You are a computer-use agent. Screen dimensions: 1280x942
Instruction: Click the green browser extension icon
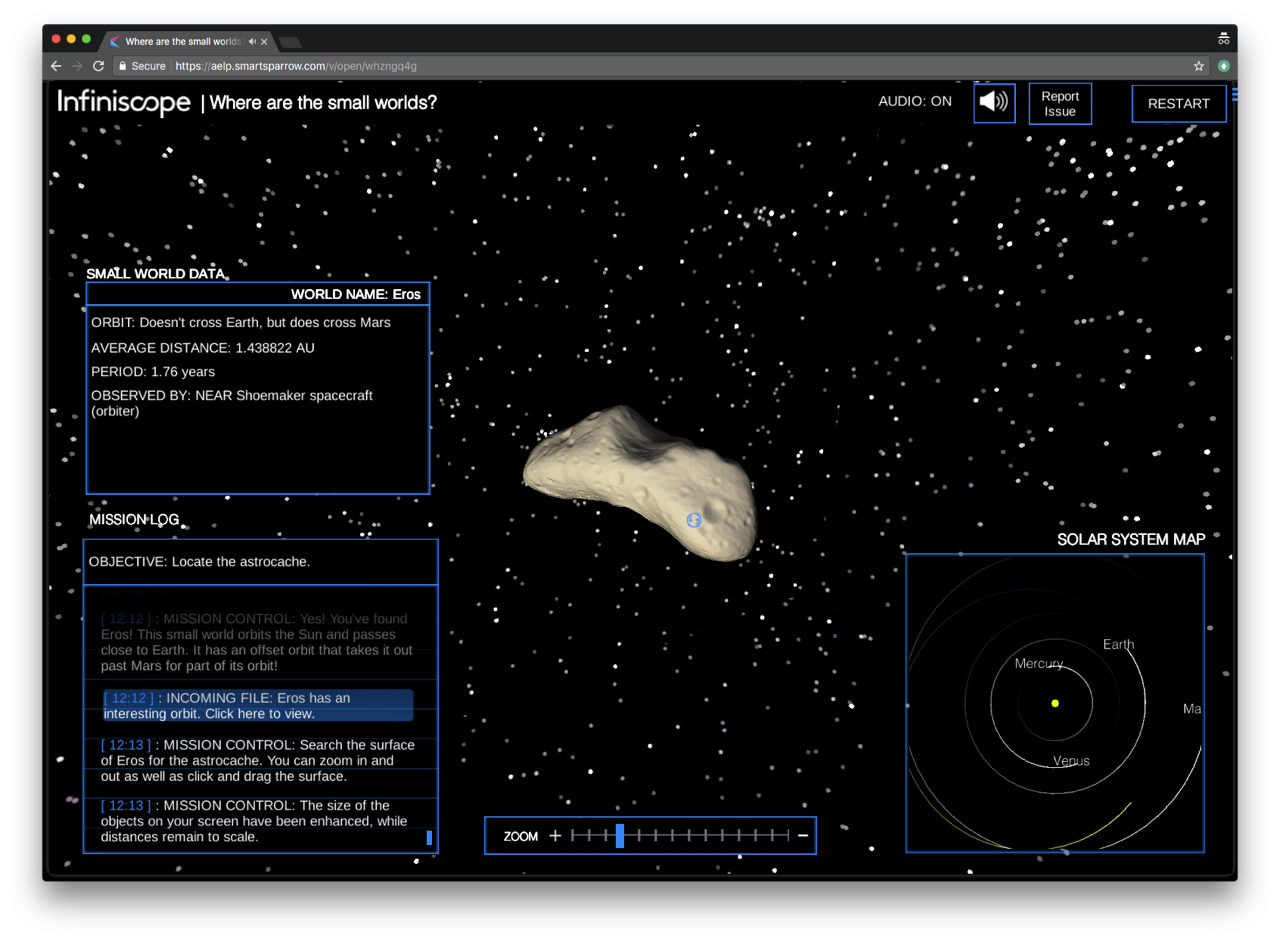pyautogui.click(x=1223, y=66)
